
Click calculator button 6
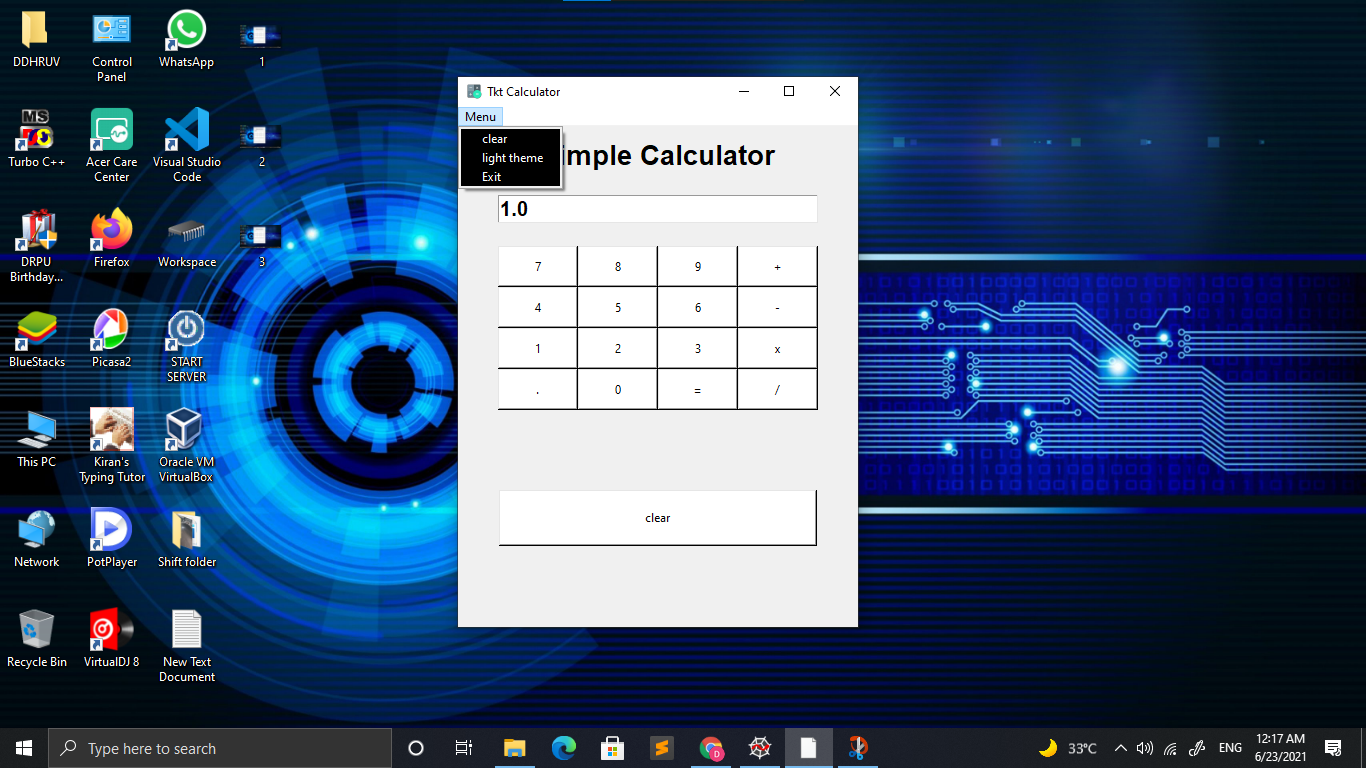pyautogui.click(x=698, y=308)
